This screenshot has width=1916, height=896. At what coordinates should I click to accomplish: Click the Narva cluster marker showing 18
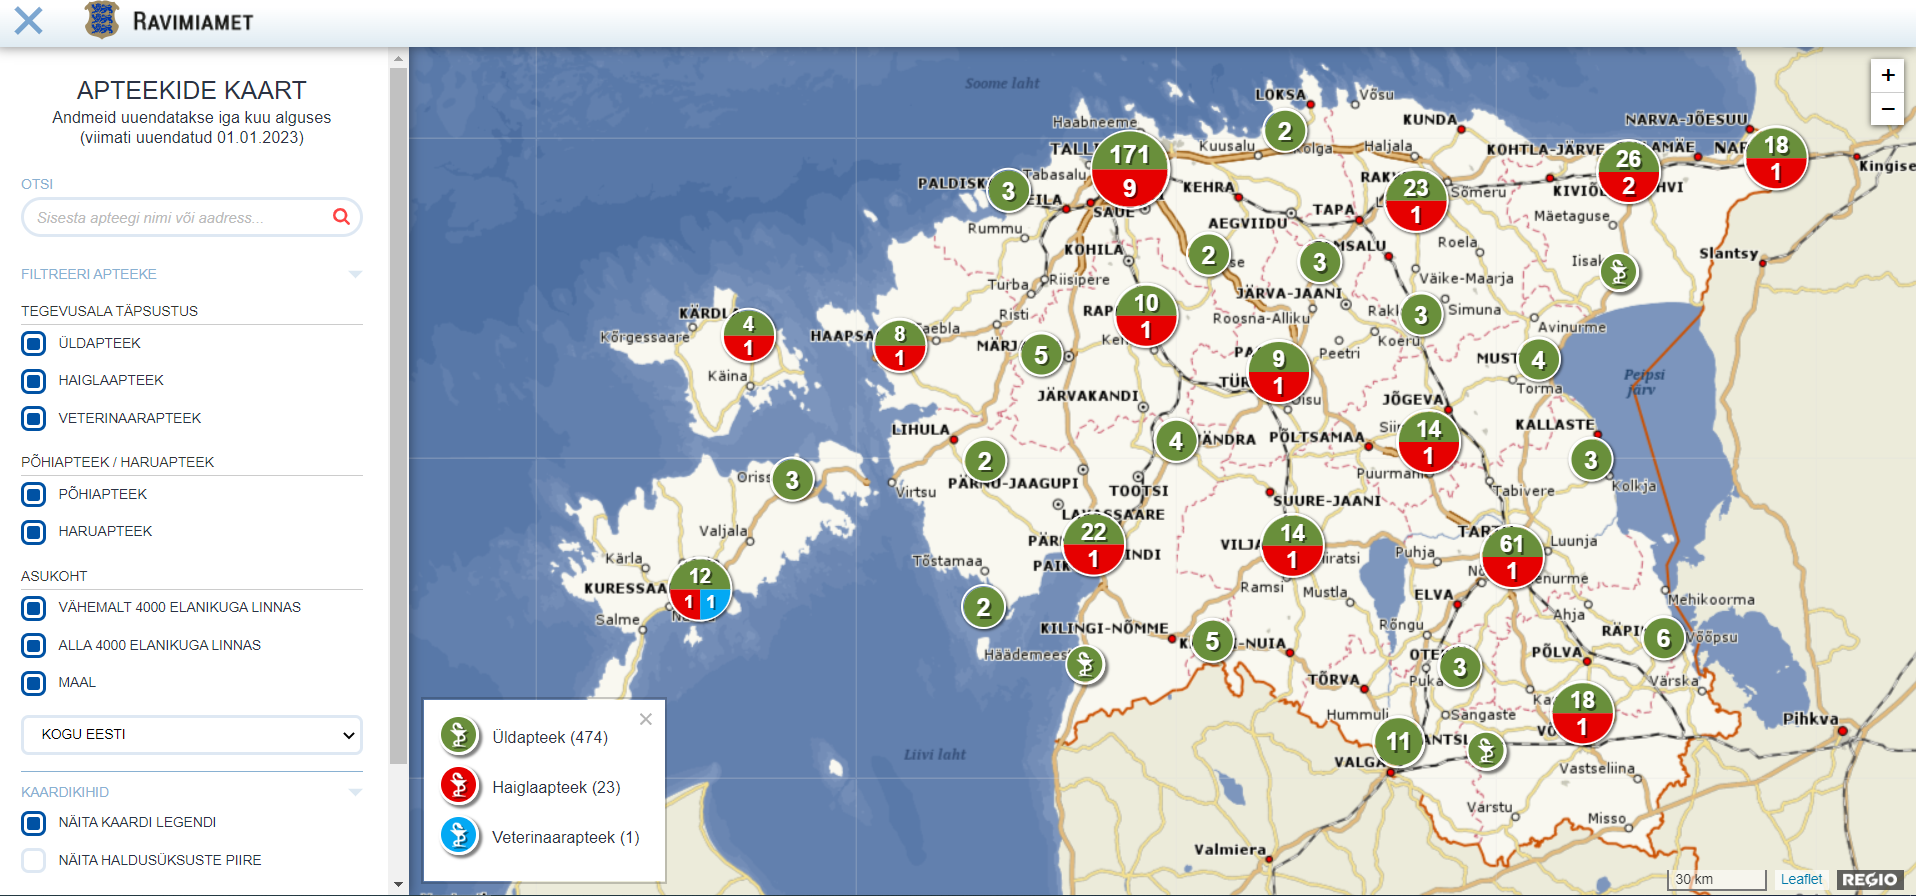(1776, 158)
